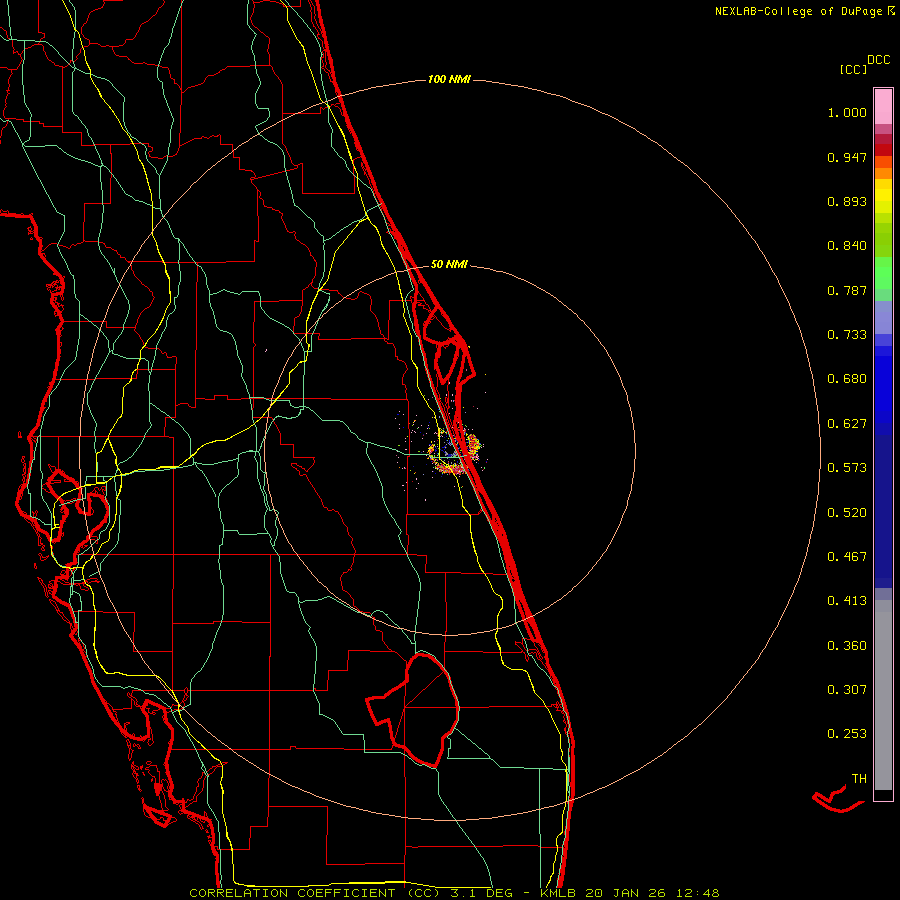Click the 20 JAN 26 date text
The height and width of the screenshot is (900, 900).
click(x=625, y=893)
